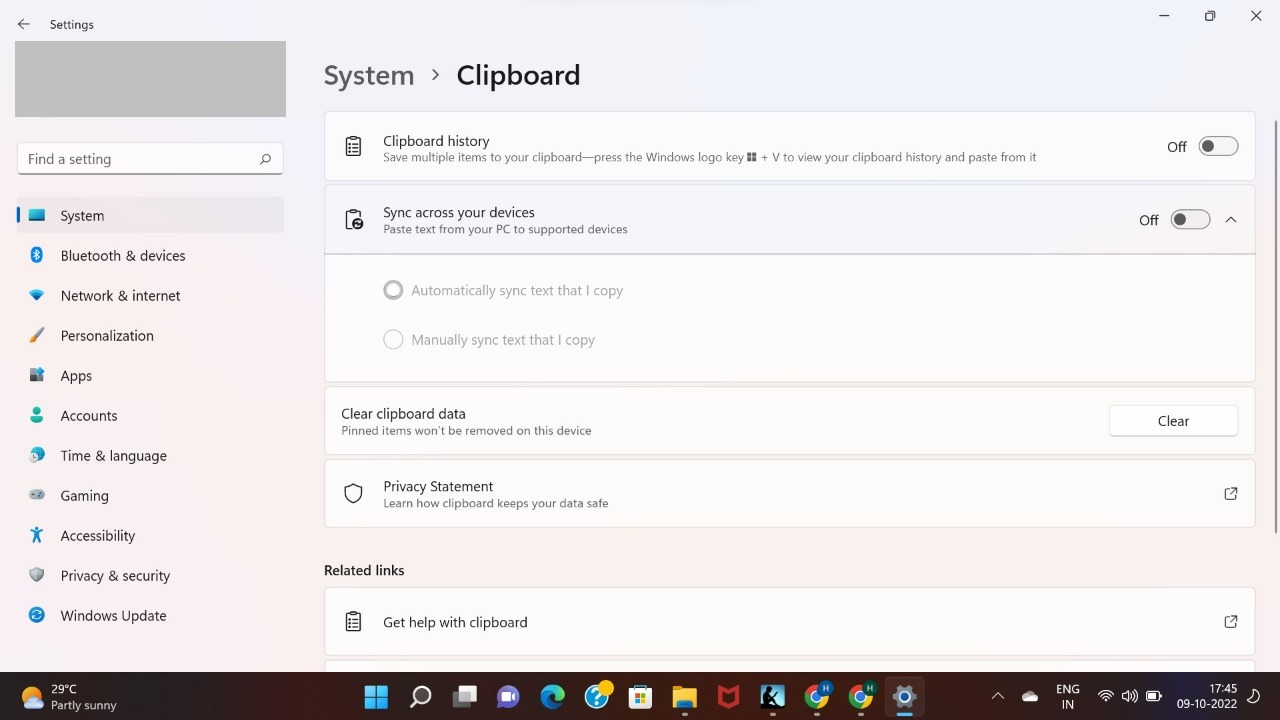Open Get help with clipboard
1280x720 pixels.
[x=455, y=621]
